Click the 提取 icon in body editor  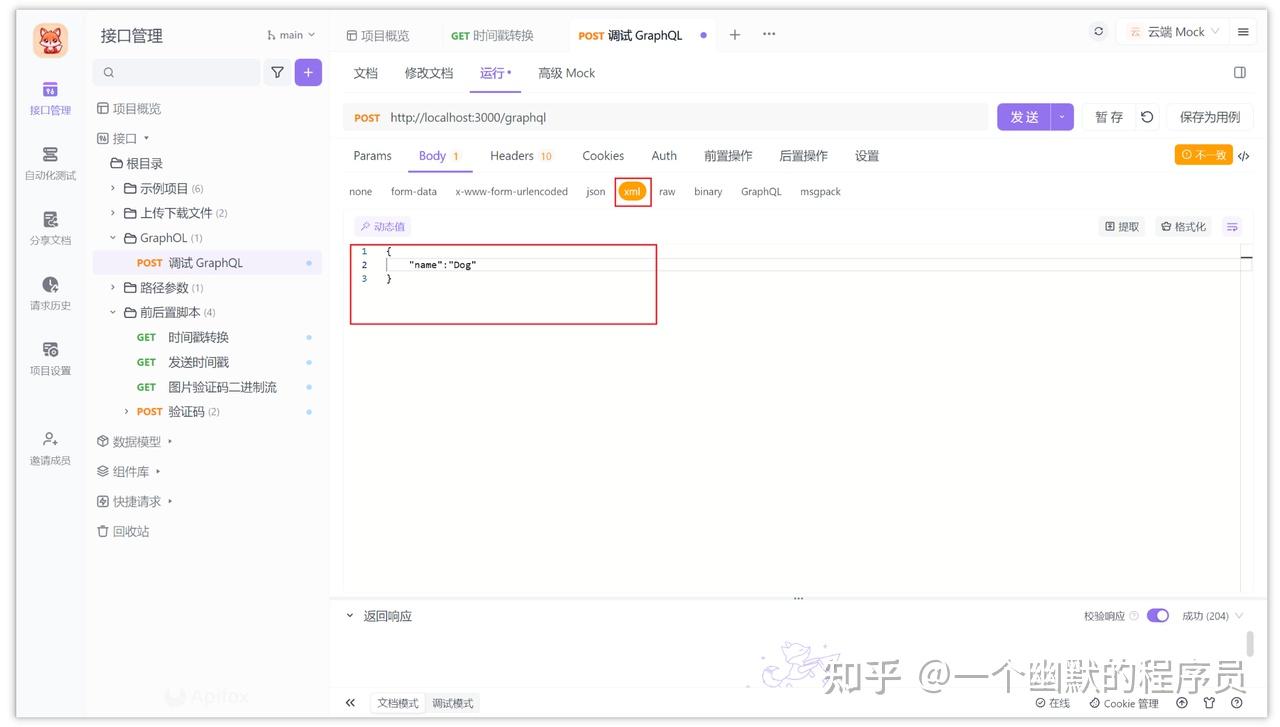(1121, 226)
